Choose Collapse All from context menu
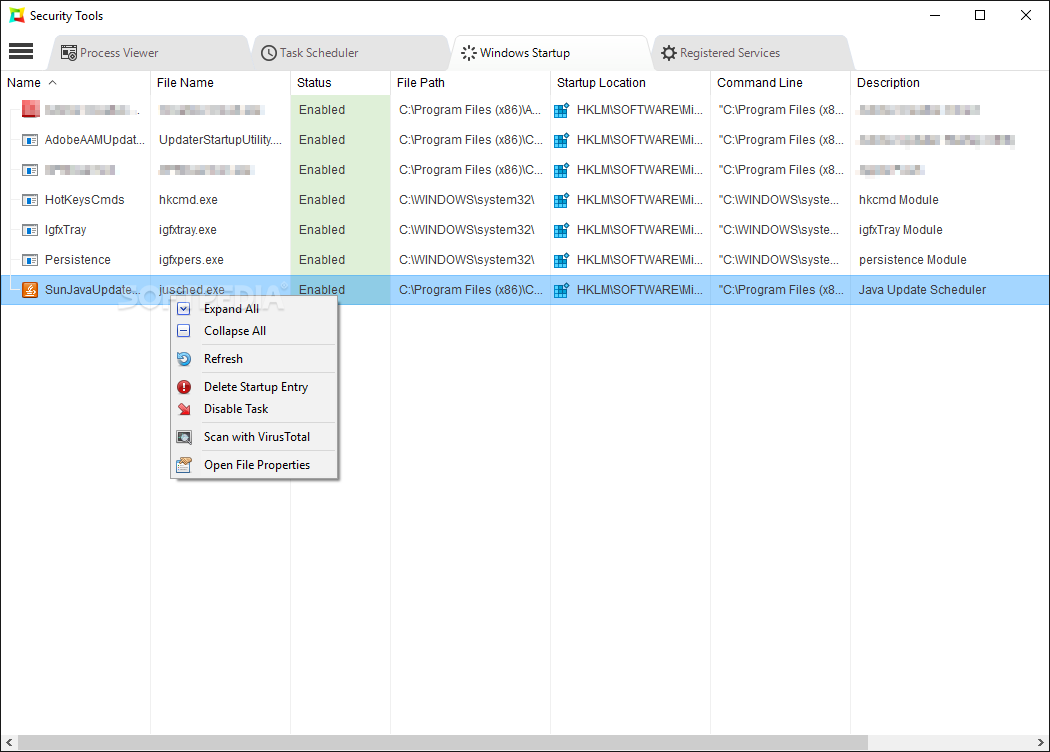The image size is (1050, 752). tap(254, 331)
